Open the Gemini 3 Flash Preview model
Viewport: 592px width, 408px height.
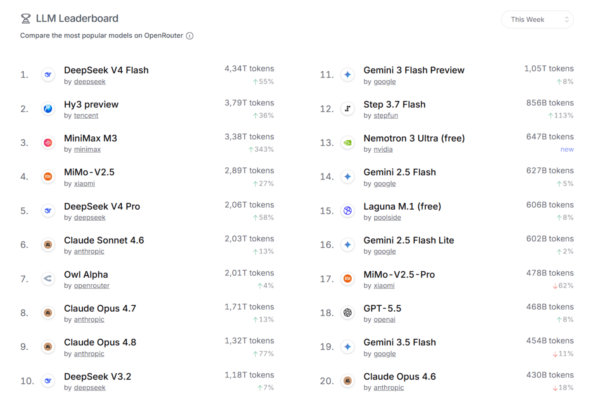click(x=414, y=70)
